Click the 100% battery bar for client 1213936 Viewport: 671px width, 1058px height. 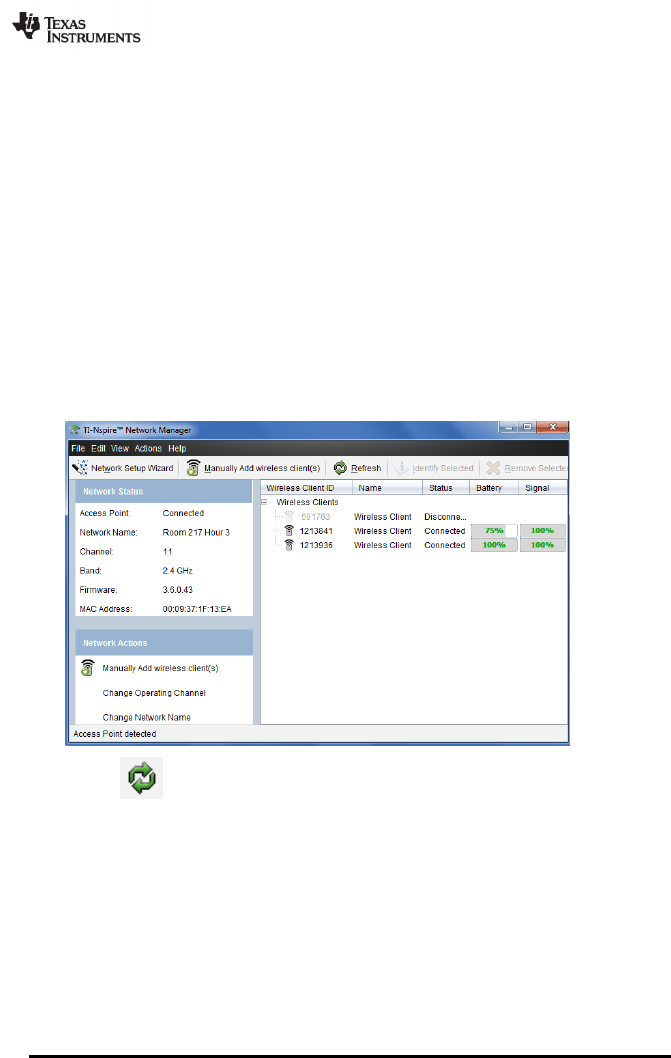[494, 545]
